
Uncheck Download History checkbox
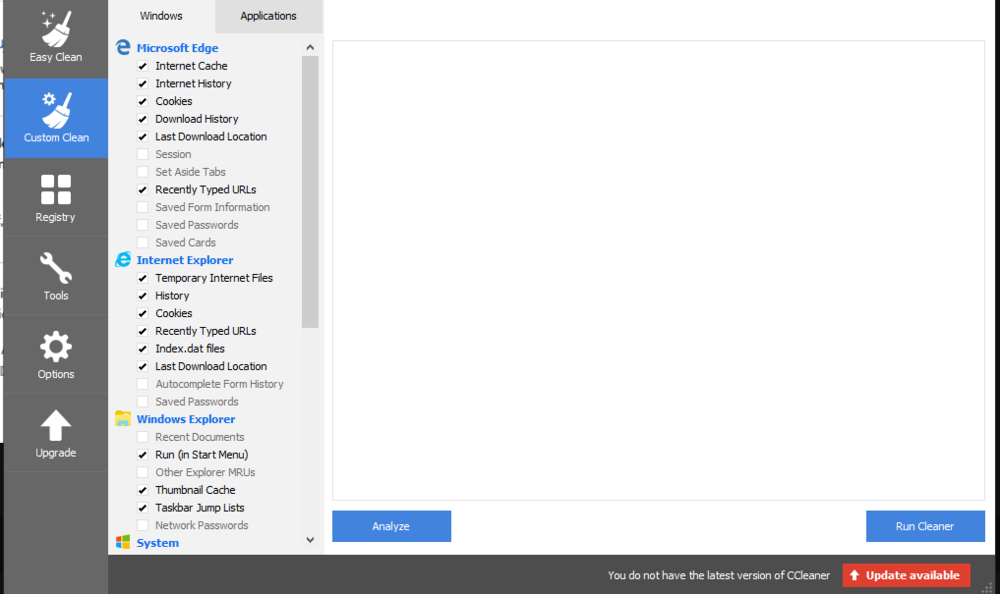143,119
